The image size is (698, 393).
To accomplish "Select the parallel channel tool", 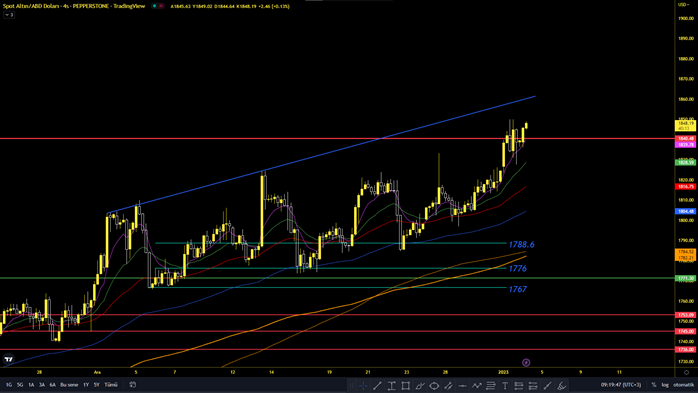I will point(448,386).
